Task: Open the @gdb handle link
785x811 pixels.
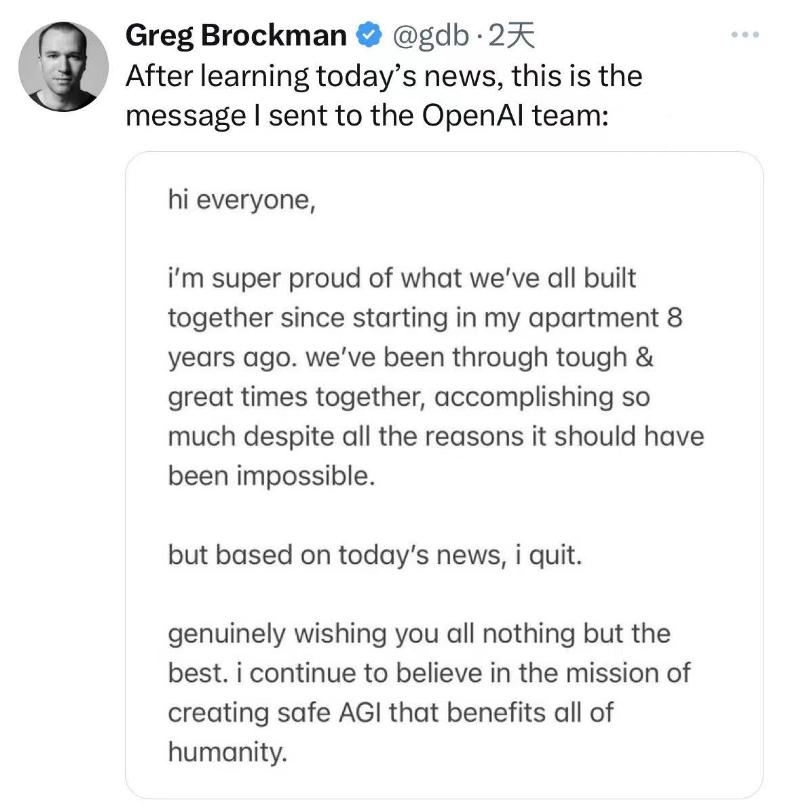Action: tap(430, 36)
